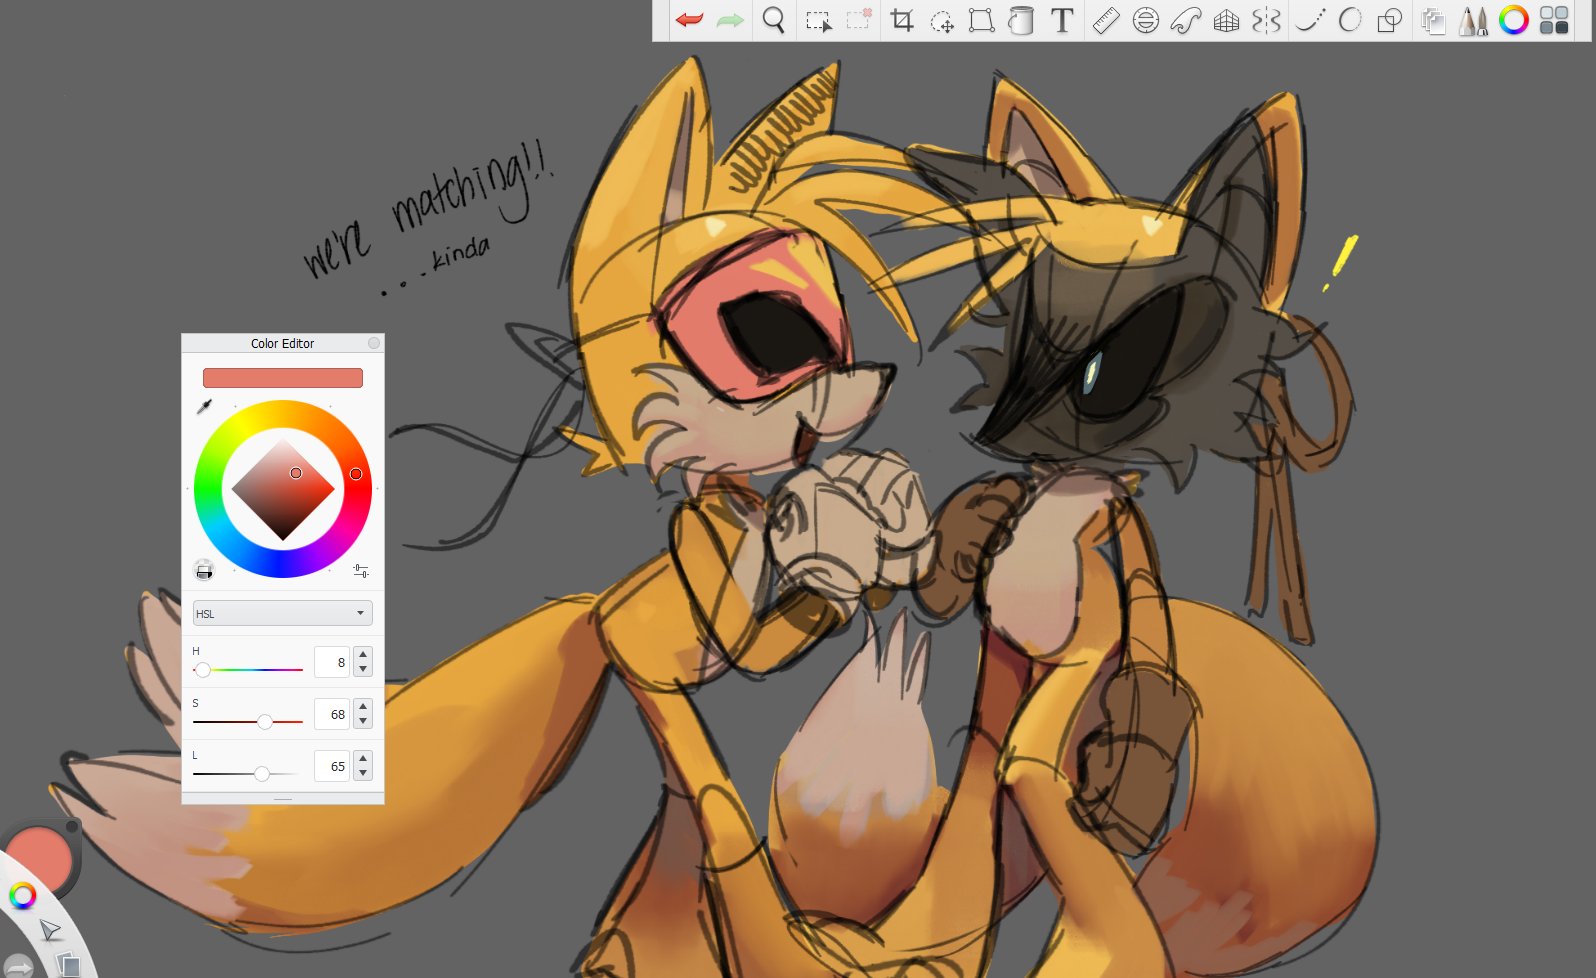Toggle the French Curve guide
The height and width of the screenshot is (978, 1596).
tap(1186, 20)
